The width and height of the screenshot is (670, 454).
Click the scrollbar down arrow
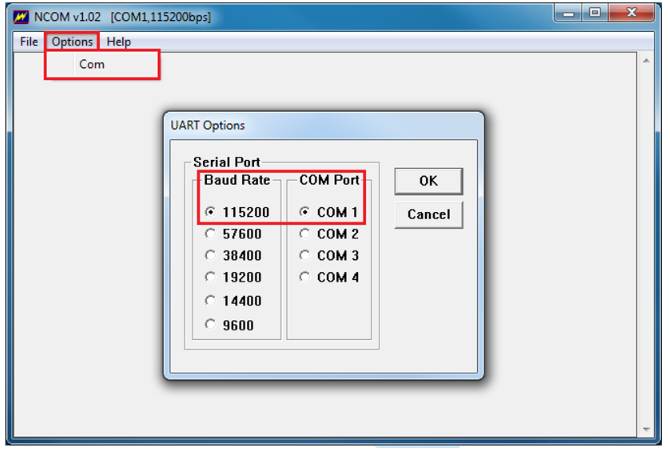645,430
